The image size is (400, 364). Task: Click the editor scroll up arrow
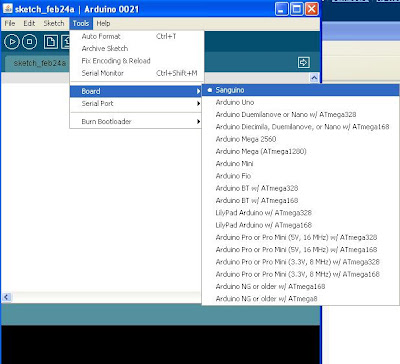pos(314,78)
